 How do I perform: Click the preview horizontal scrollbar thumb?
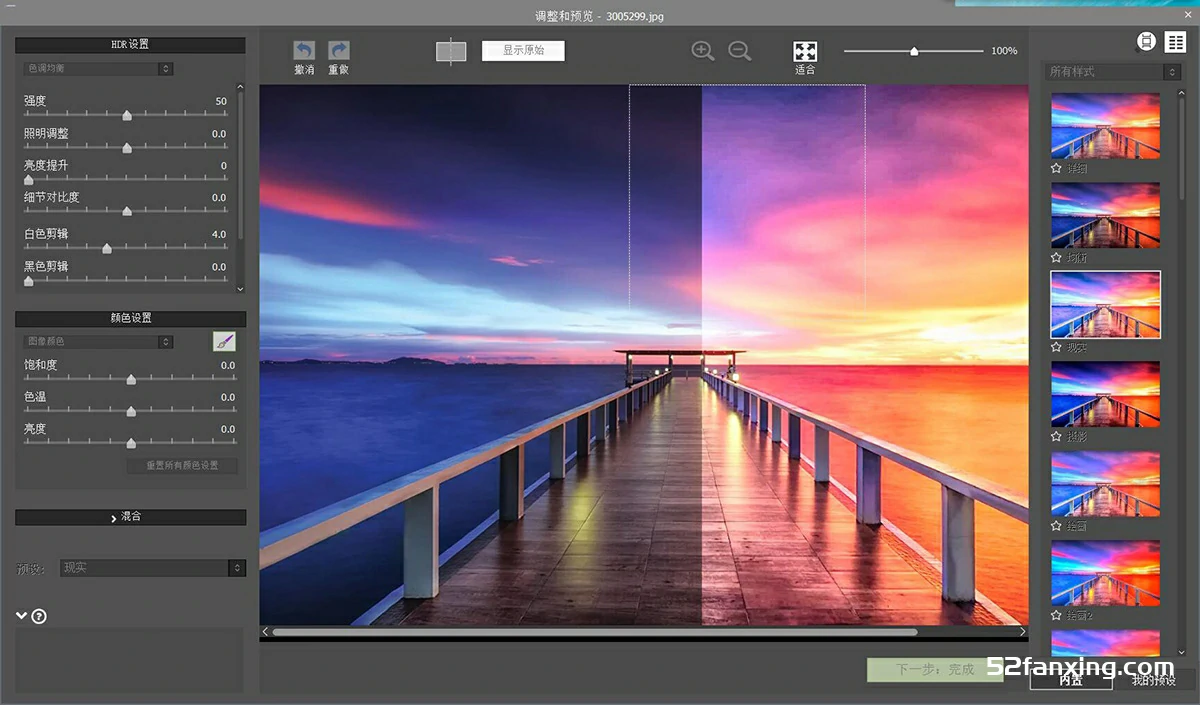[595, 632]
